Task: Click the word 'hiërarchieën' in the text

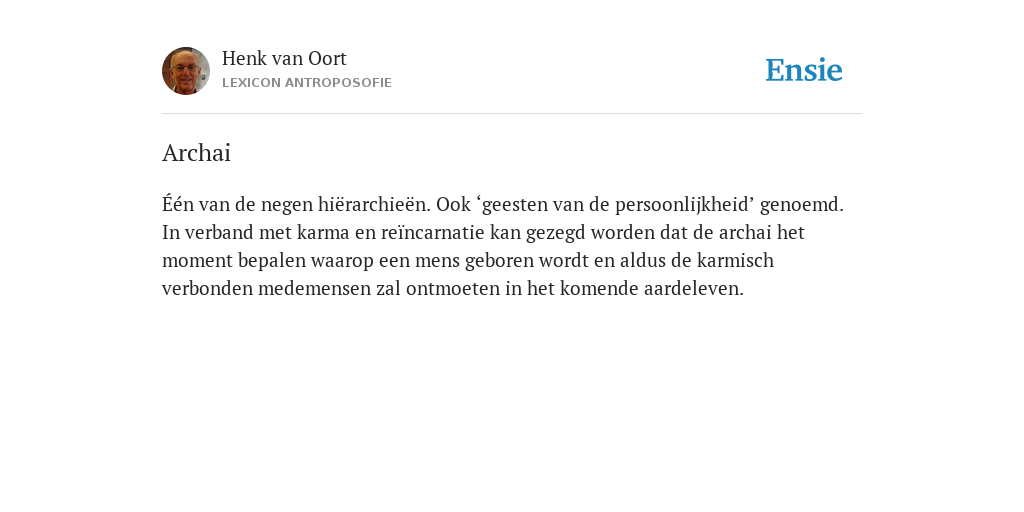Action: 374,204
